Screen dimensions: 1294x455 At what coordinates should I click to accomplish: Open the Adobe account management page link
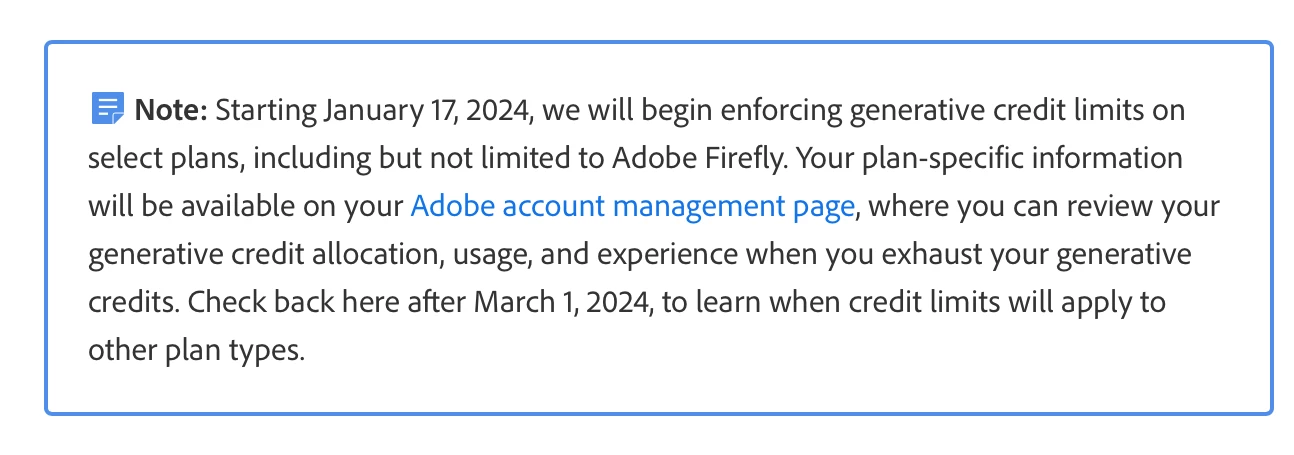click(632, 206)
